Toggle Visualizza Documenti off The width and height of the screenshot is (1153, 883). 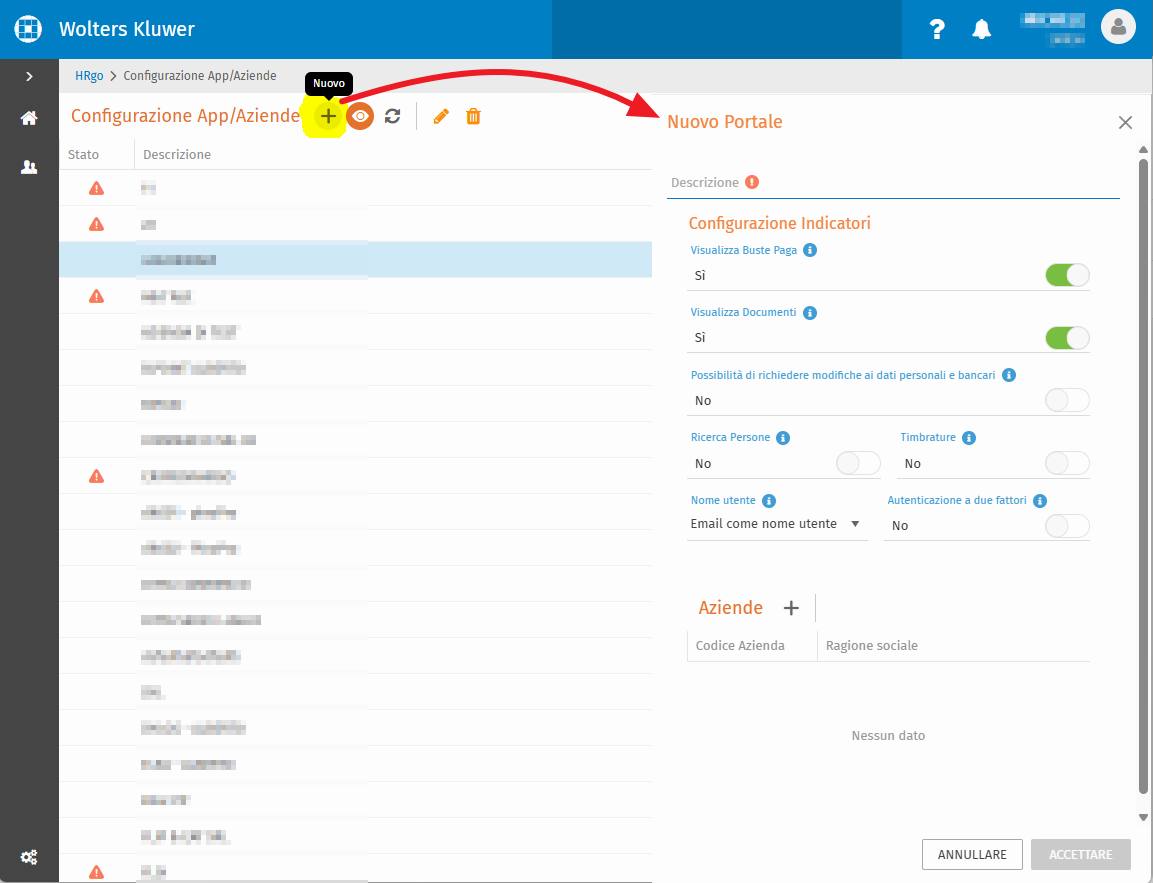pos(1067,337)
